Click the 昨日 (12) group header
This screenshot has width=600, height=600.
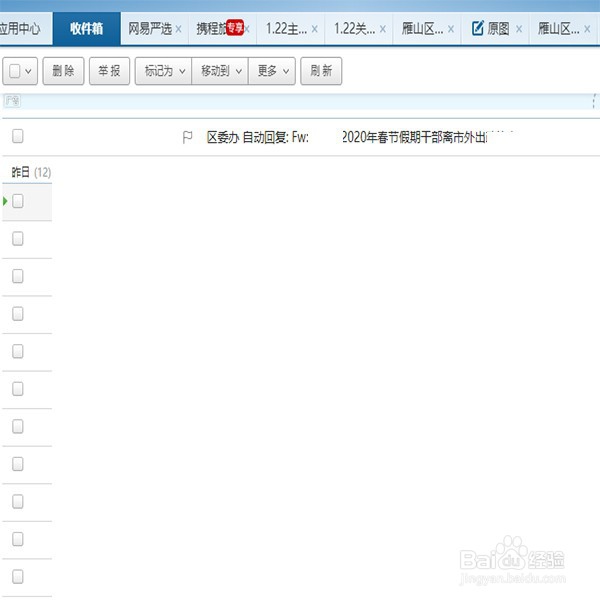click(31, 172)
